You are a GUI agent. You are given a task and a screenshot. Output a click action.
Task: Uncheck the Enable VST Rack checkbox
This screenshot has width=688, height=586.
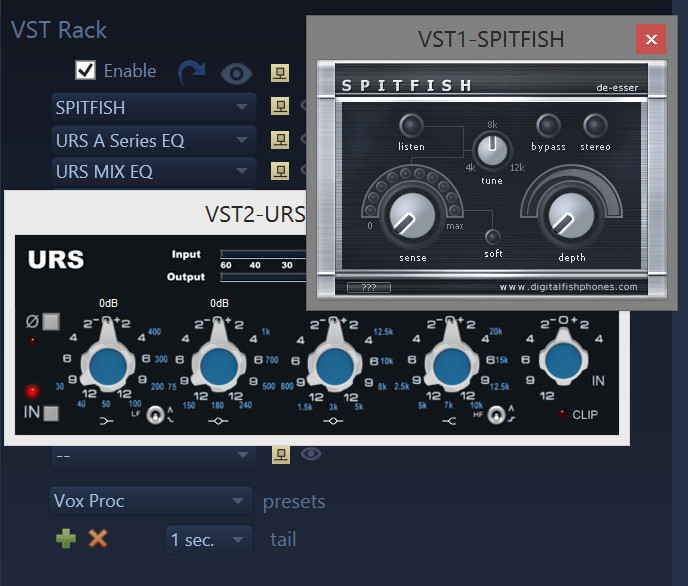[x=85, y=70]
